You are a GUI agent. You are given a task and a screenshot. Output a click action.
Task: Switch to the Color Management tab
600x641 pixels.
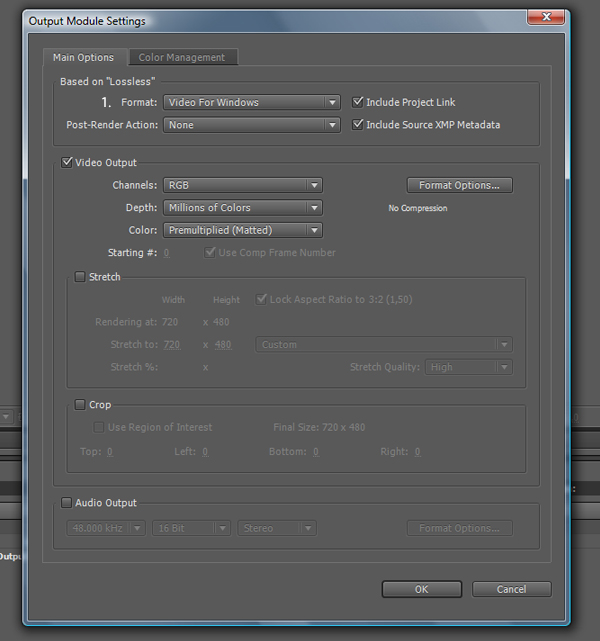pos(183,57)
